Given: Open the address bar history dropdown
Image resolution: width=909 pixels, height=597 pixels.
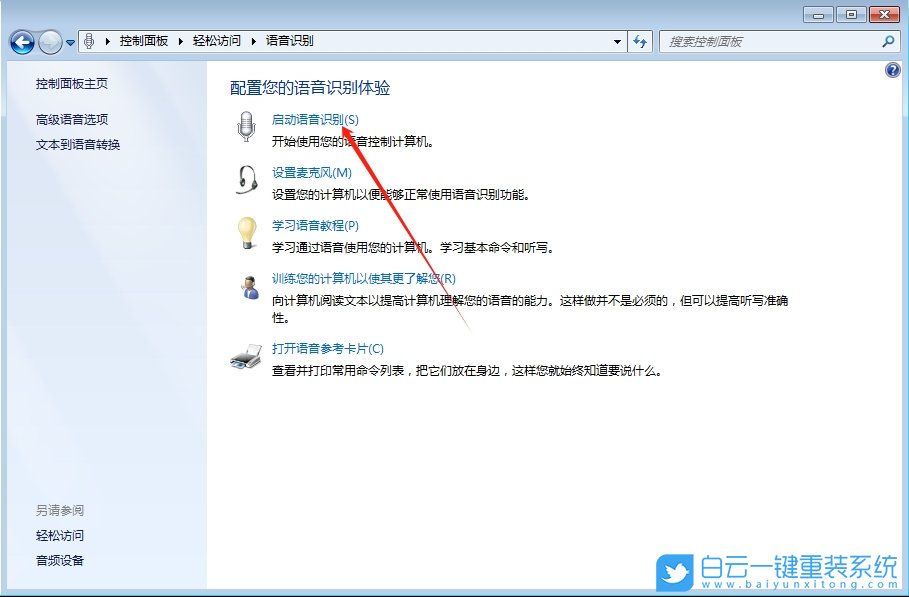Looking at the screenshot, I should [617, 41].
